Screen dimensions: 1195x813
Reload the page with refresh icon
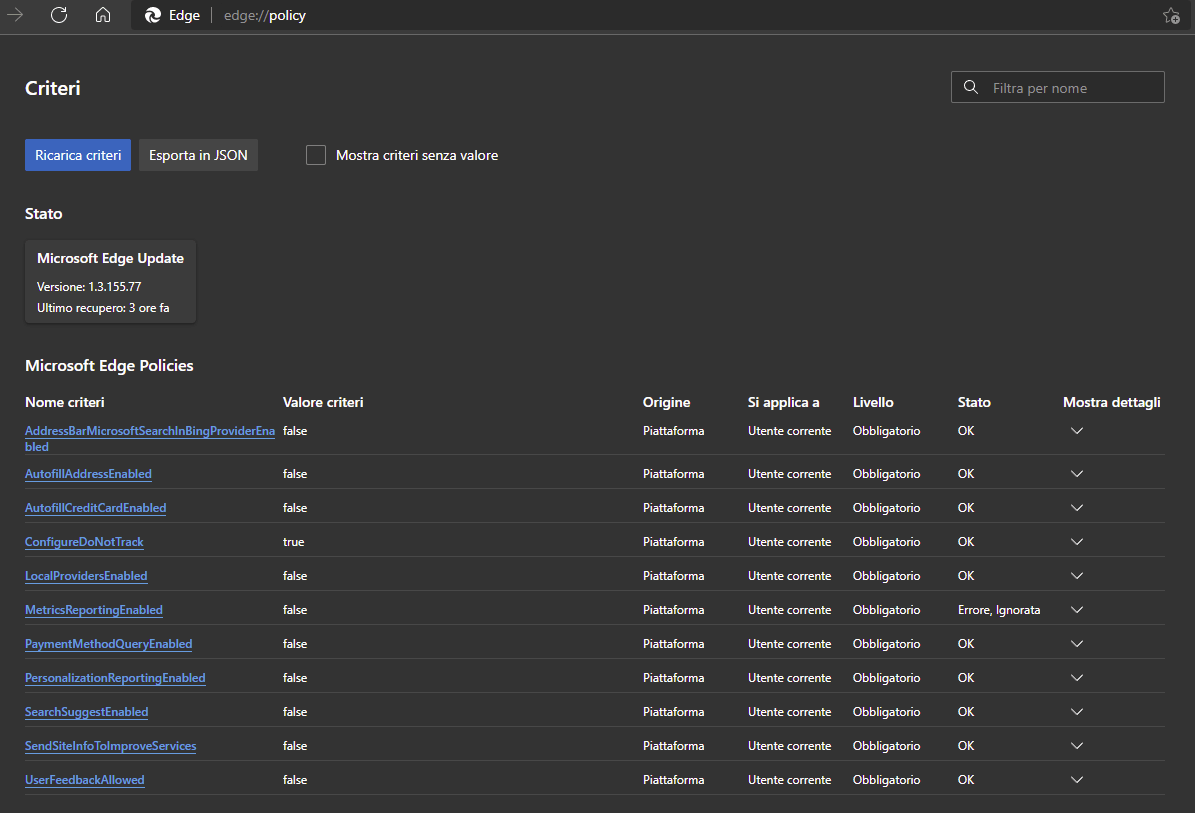pos(59,15)
